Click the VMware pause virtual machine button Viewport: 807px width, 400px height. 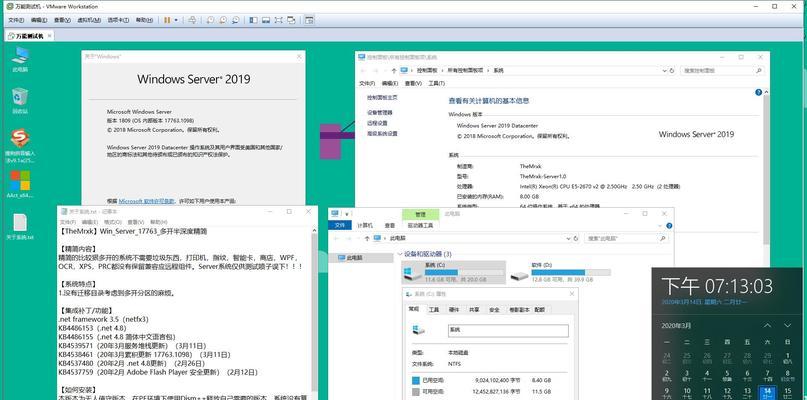coord(167,20)
